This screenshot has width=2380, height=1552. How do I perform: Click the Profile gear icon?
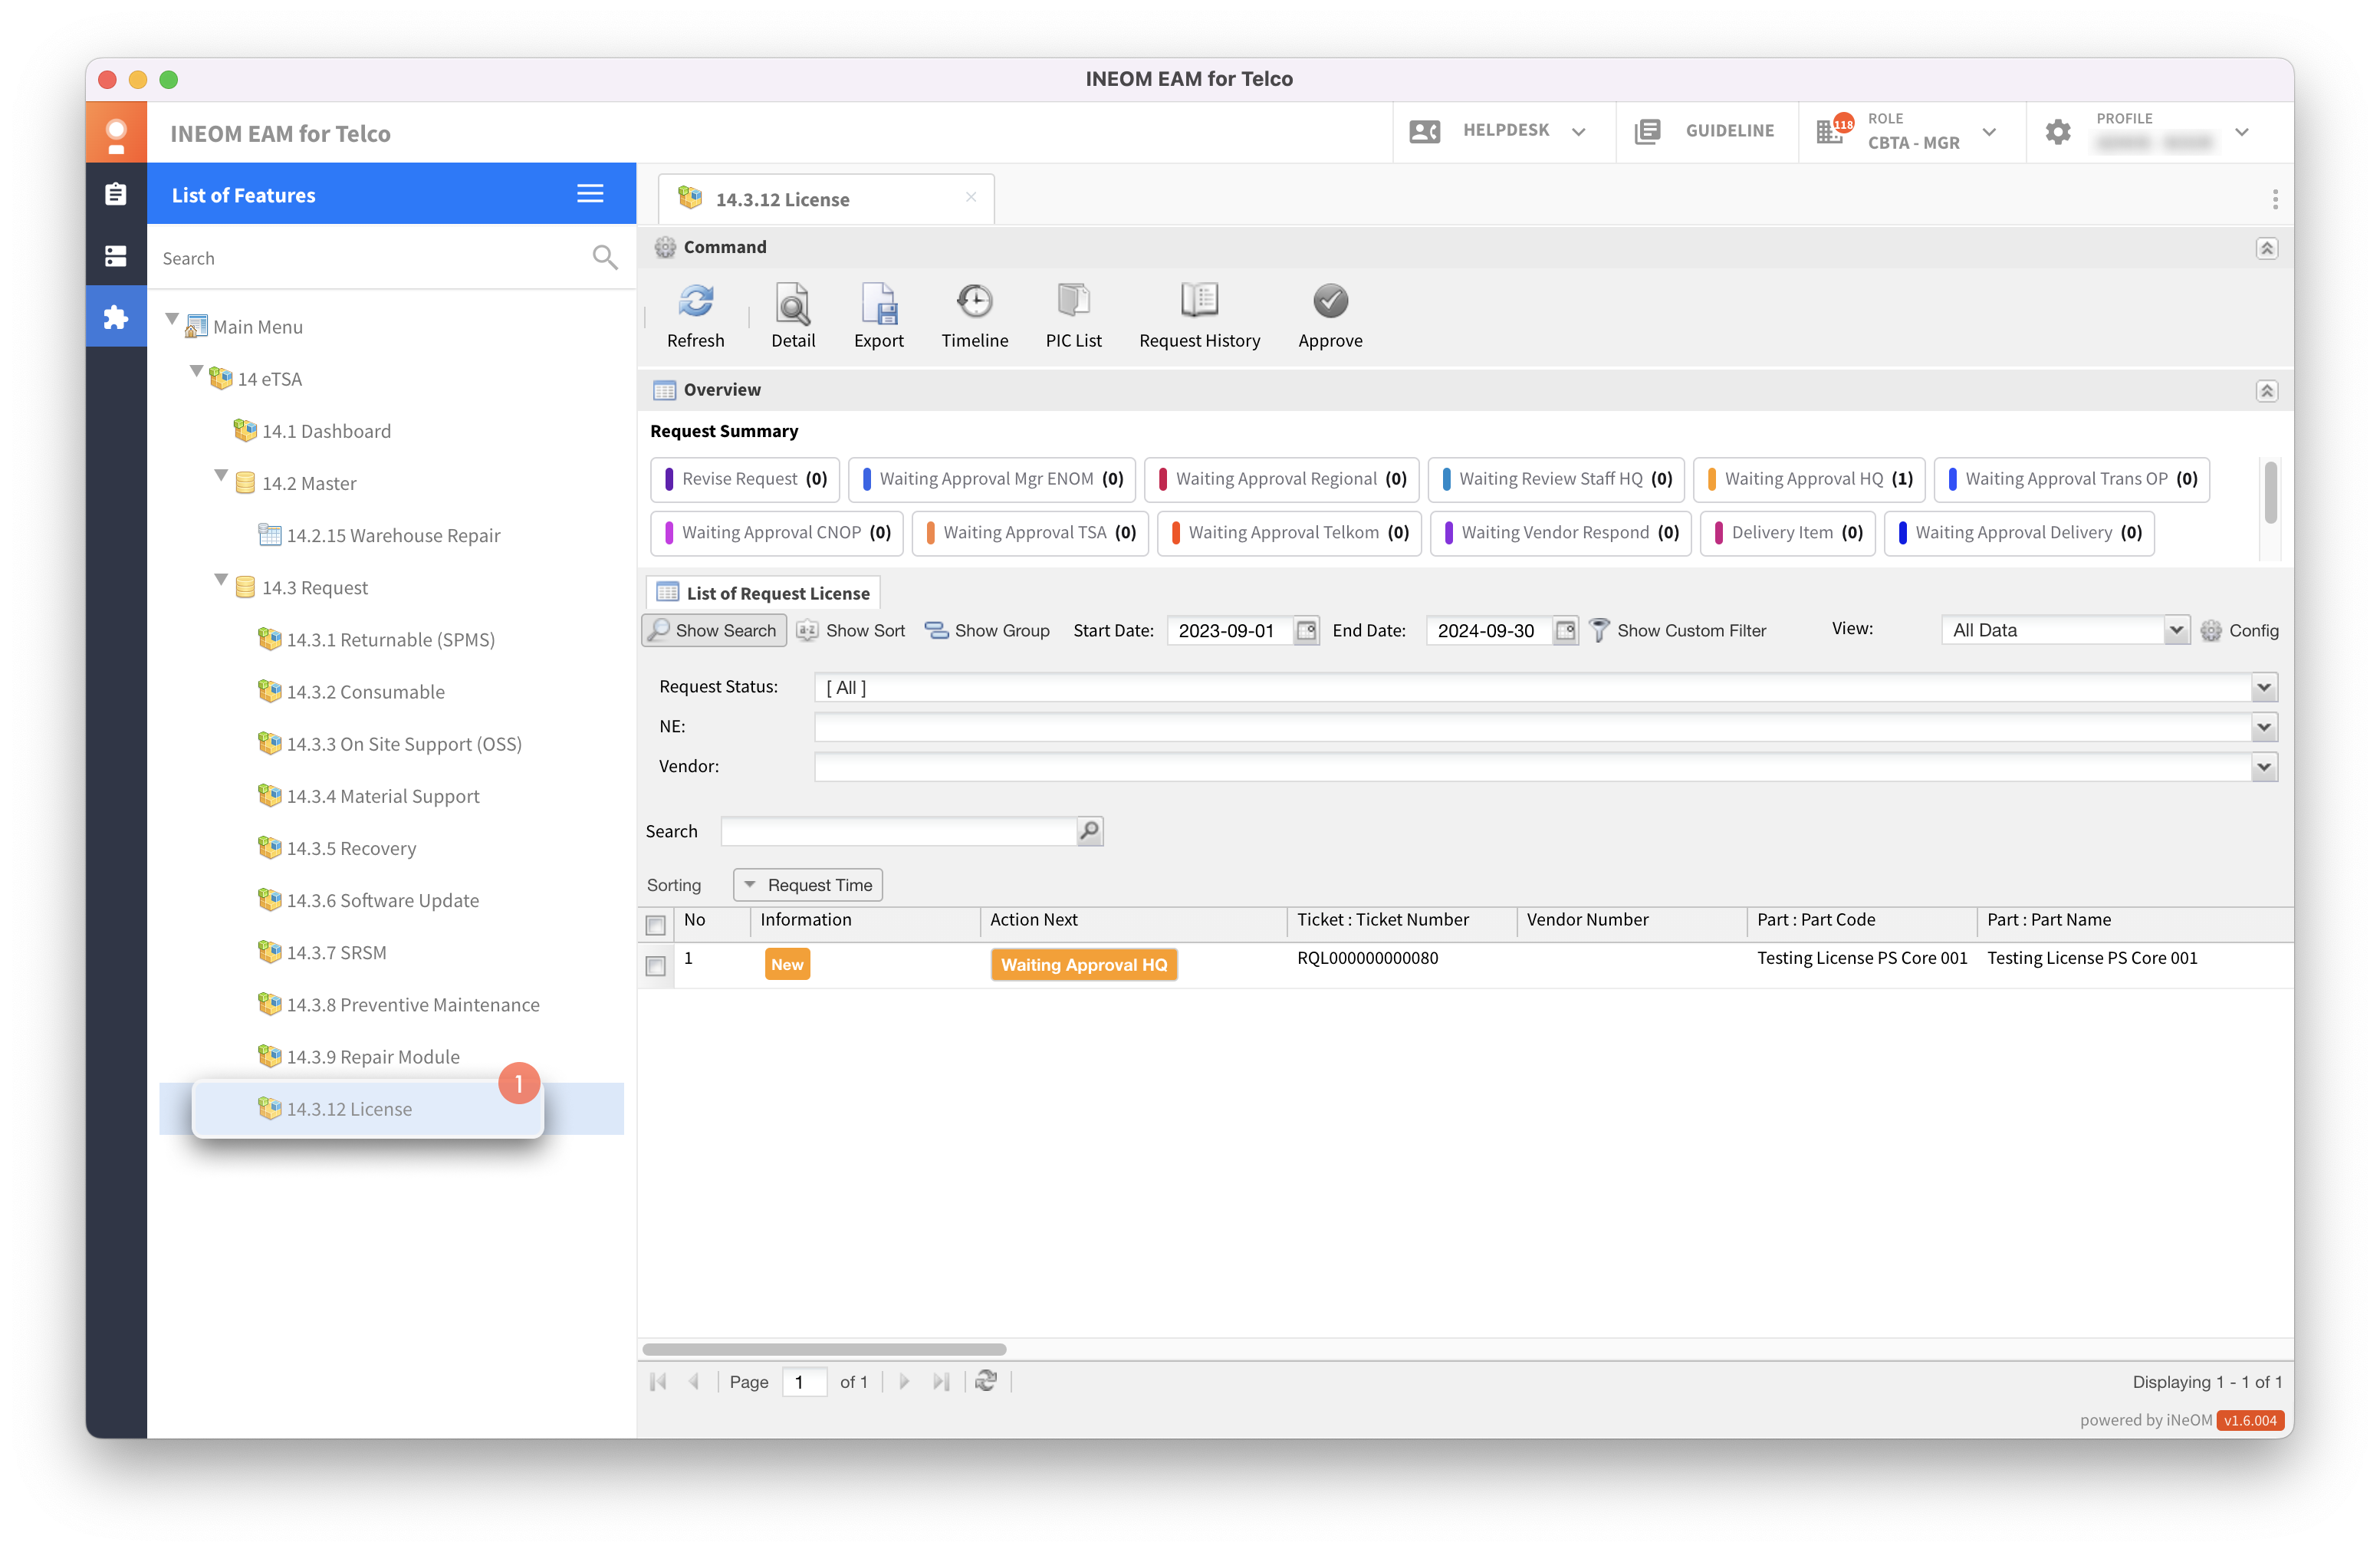tap(2058, 131)
